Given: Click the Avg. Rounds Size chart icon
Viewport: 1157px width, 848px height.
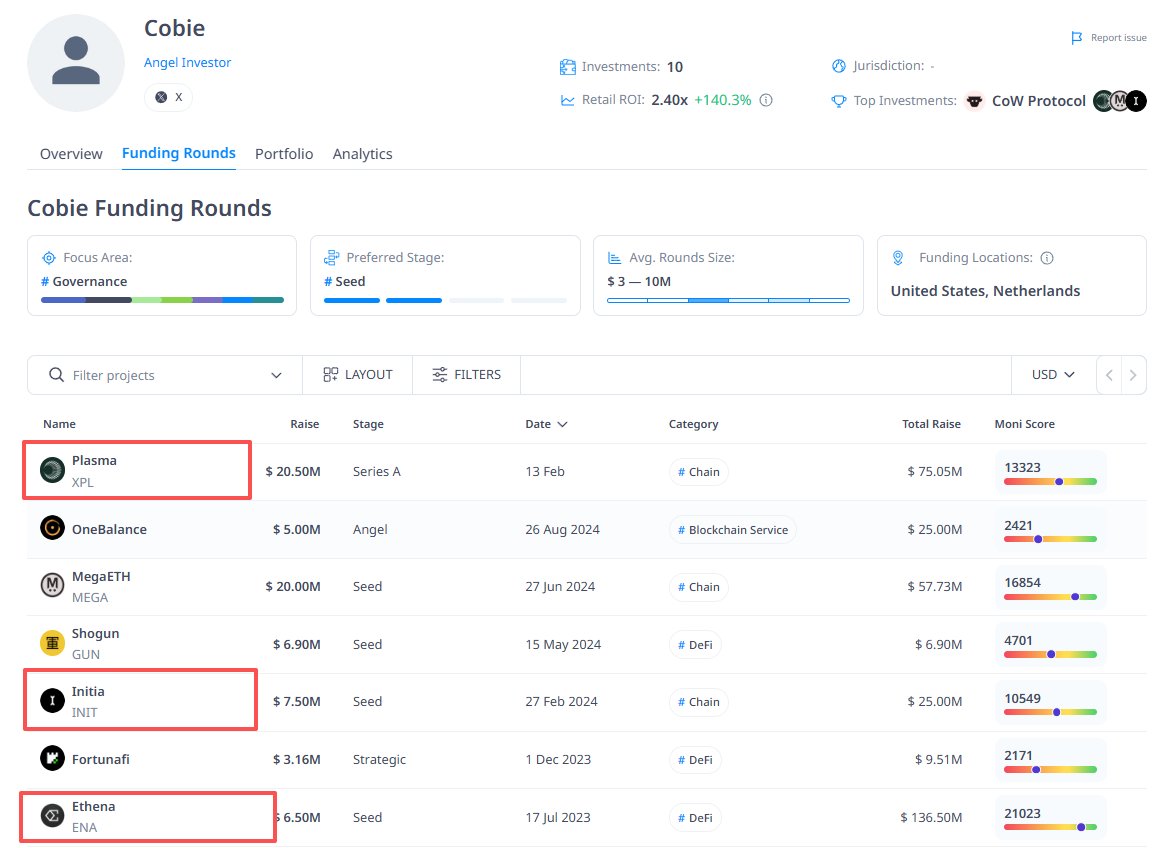Looking at the screenshot, I should pos(614,258).
